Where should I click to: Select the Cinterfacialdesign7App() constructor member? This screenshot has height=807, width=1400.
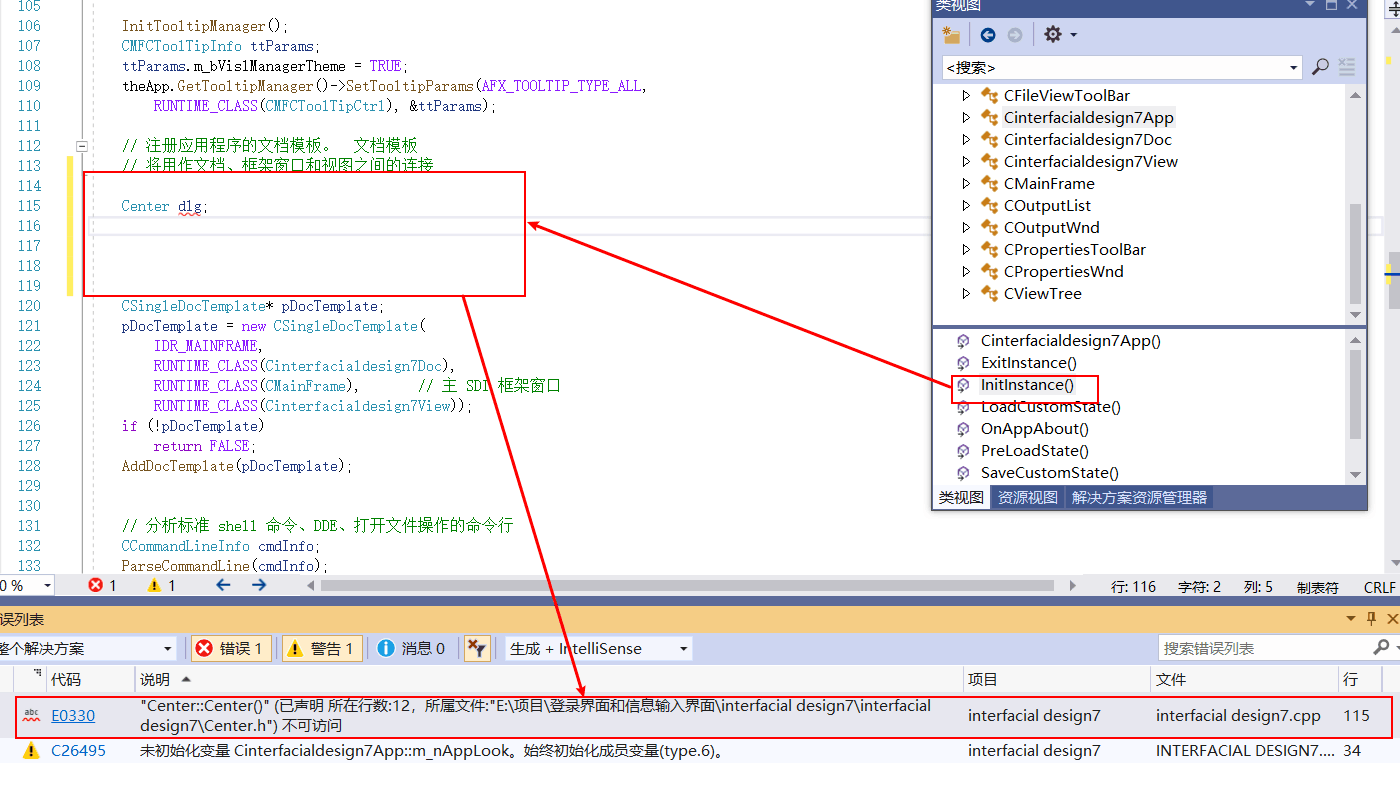pyautogui.click(x=1071, y=341)
